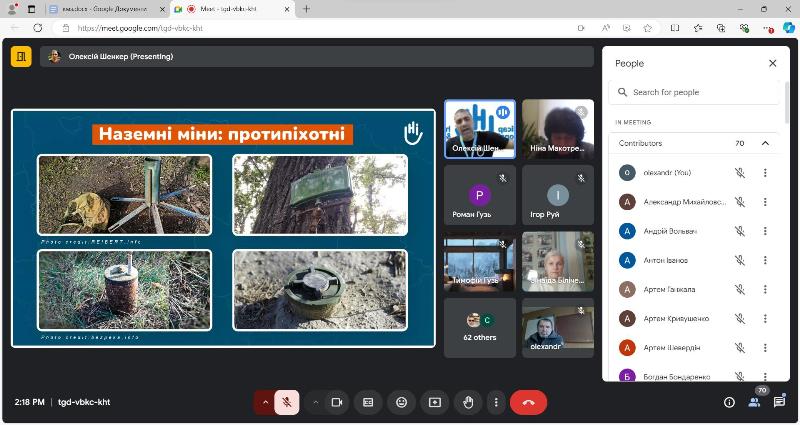Click the red Leave call button
The image size is (800, 425).
click(528, 402)
